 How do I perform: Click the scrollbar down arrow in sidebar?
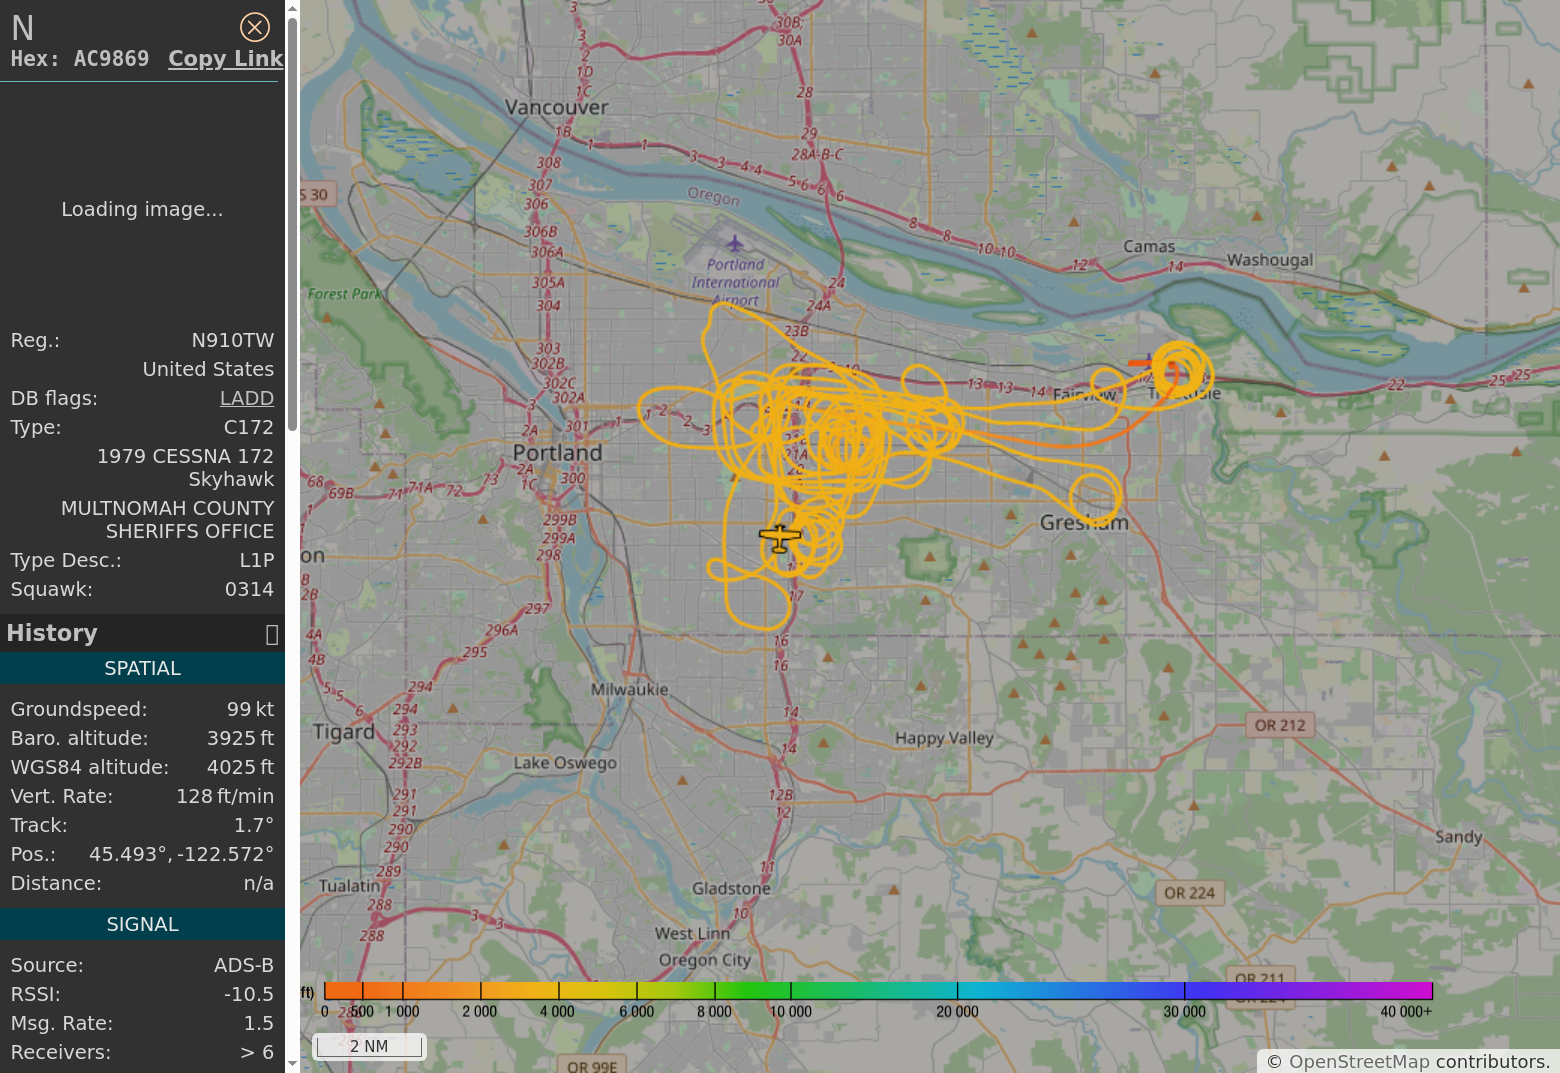click(x=292, y=1064)
